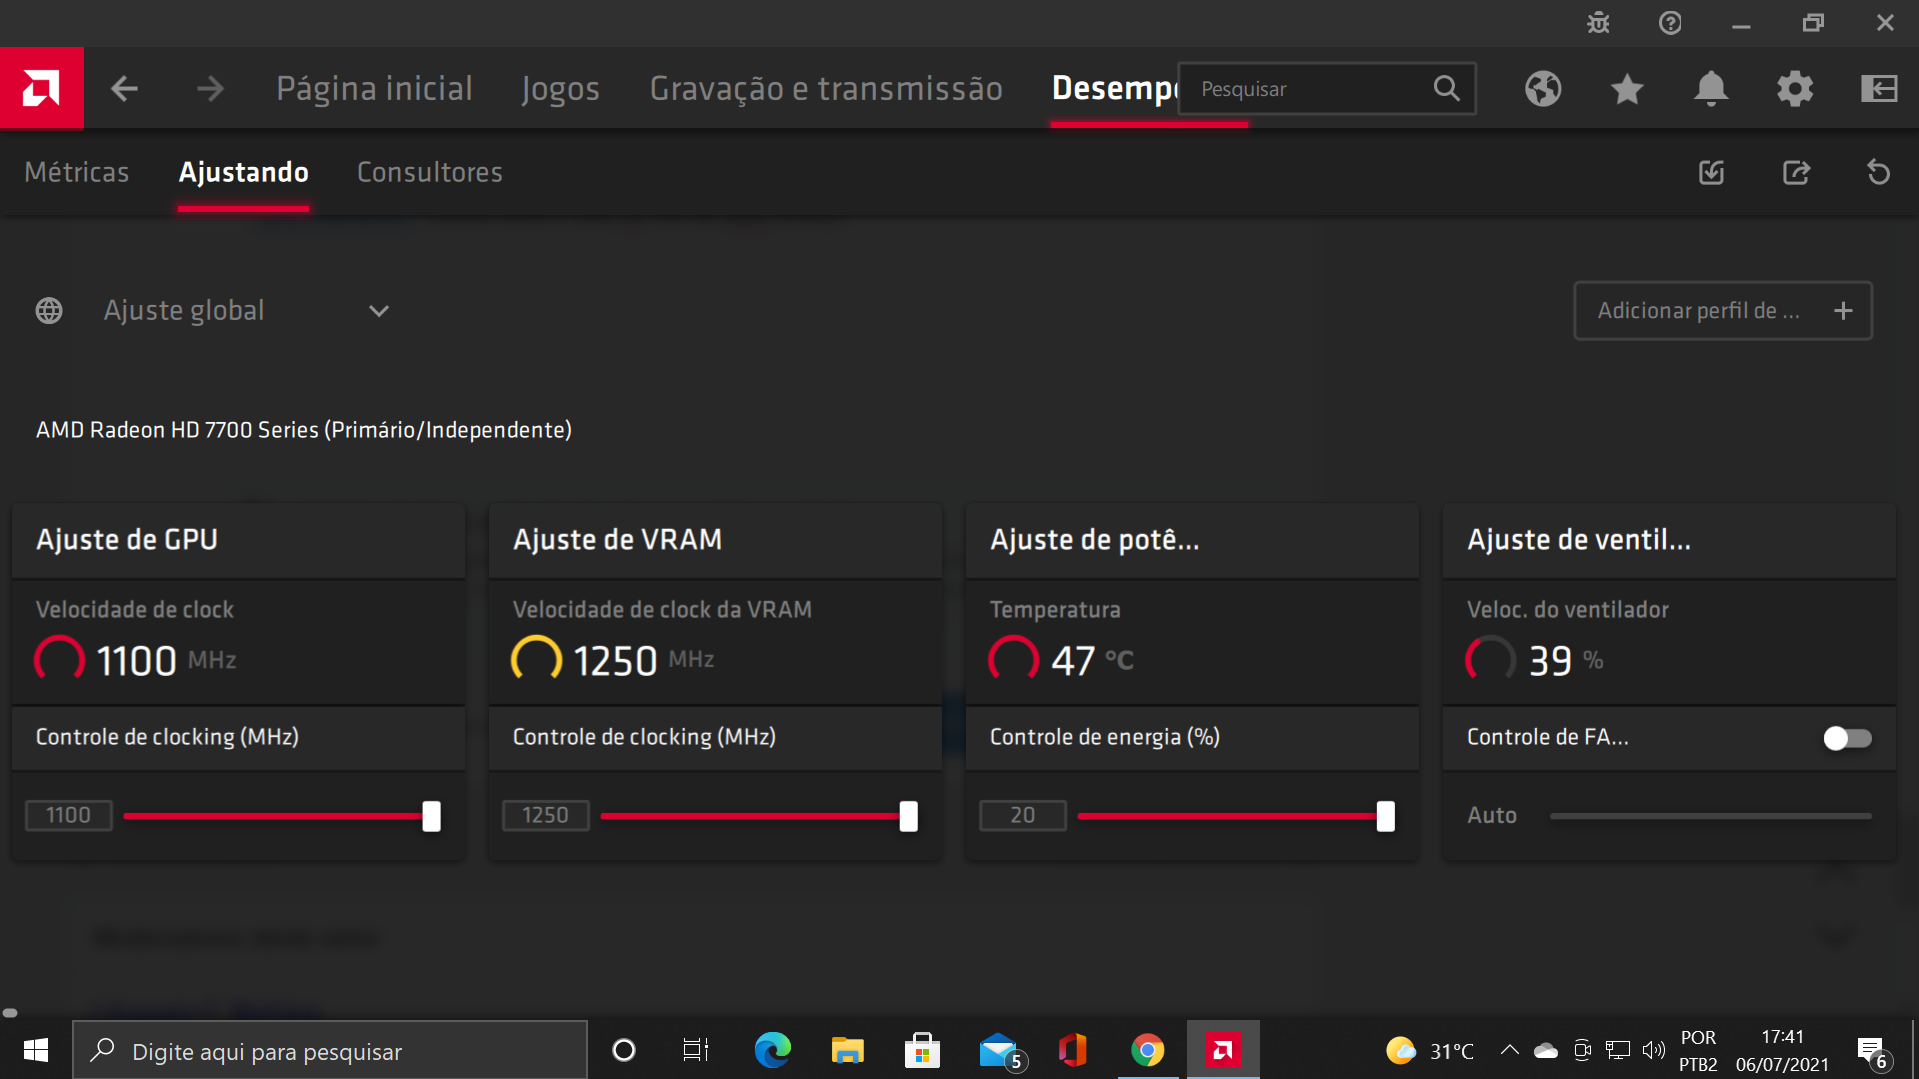Viewport: 1919px width, 1079px height.
Task: Toggle the Controle de FA switch
Action: [1847, 738]
